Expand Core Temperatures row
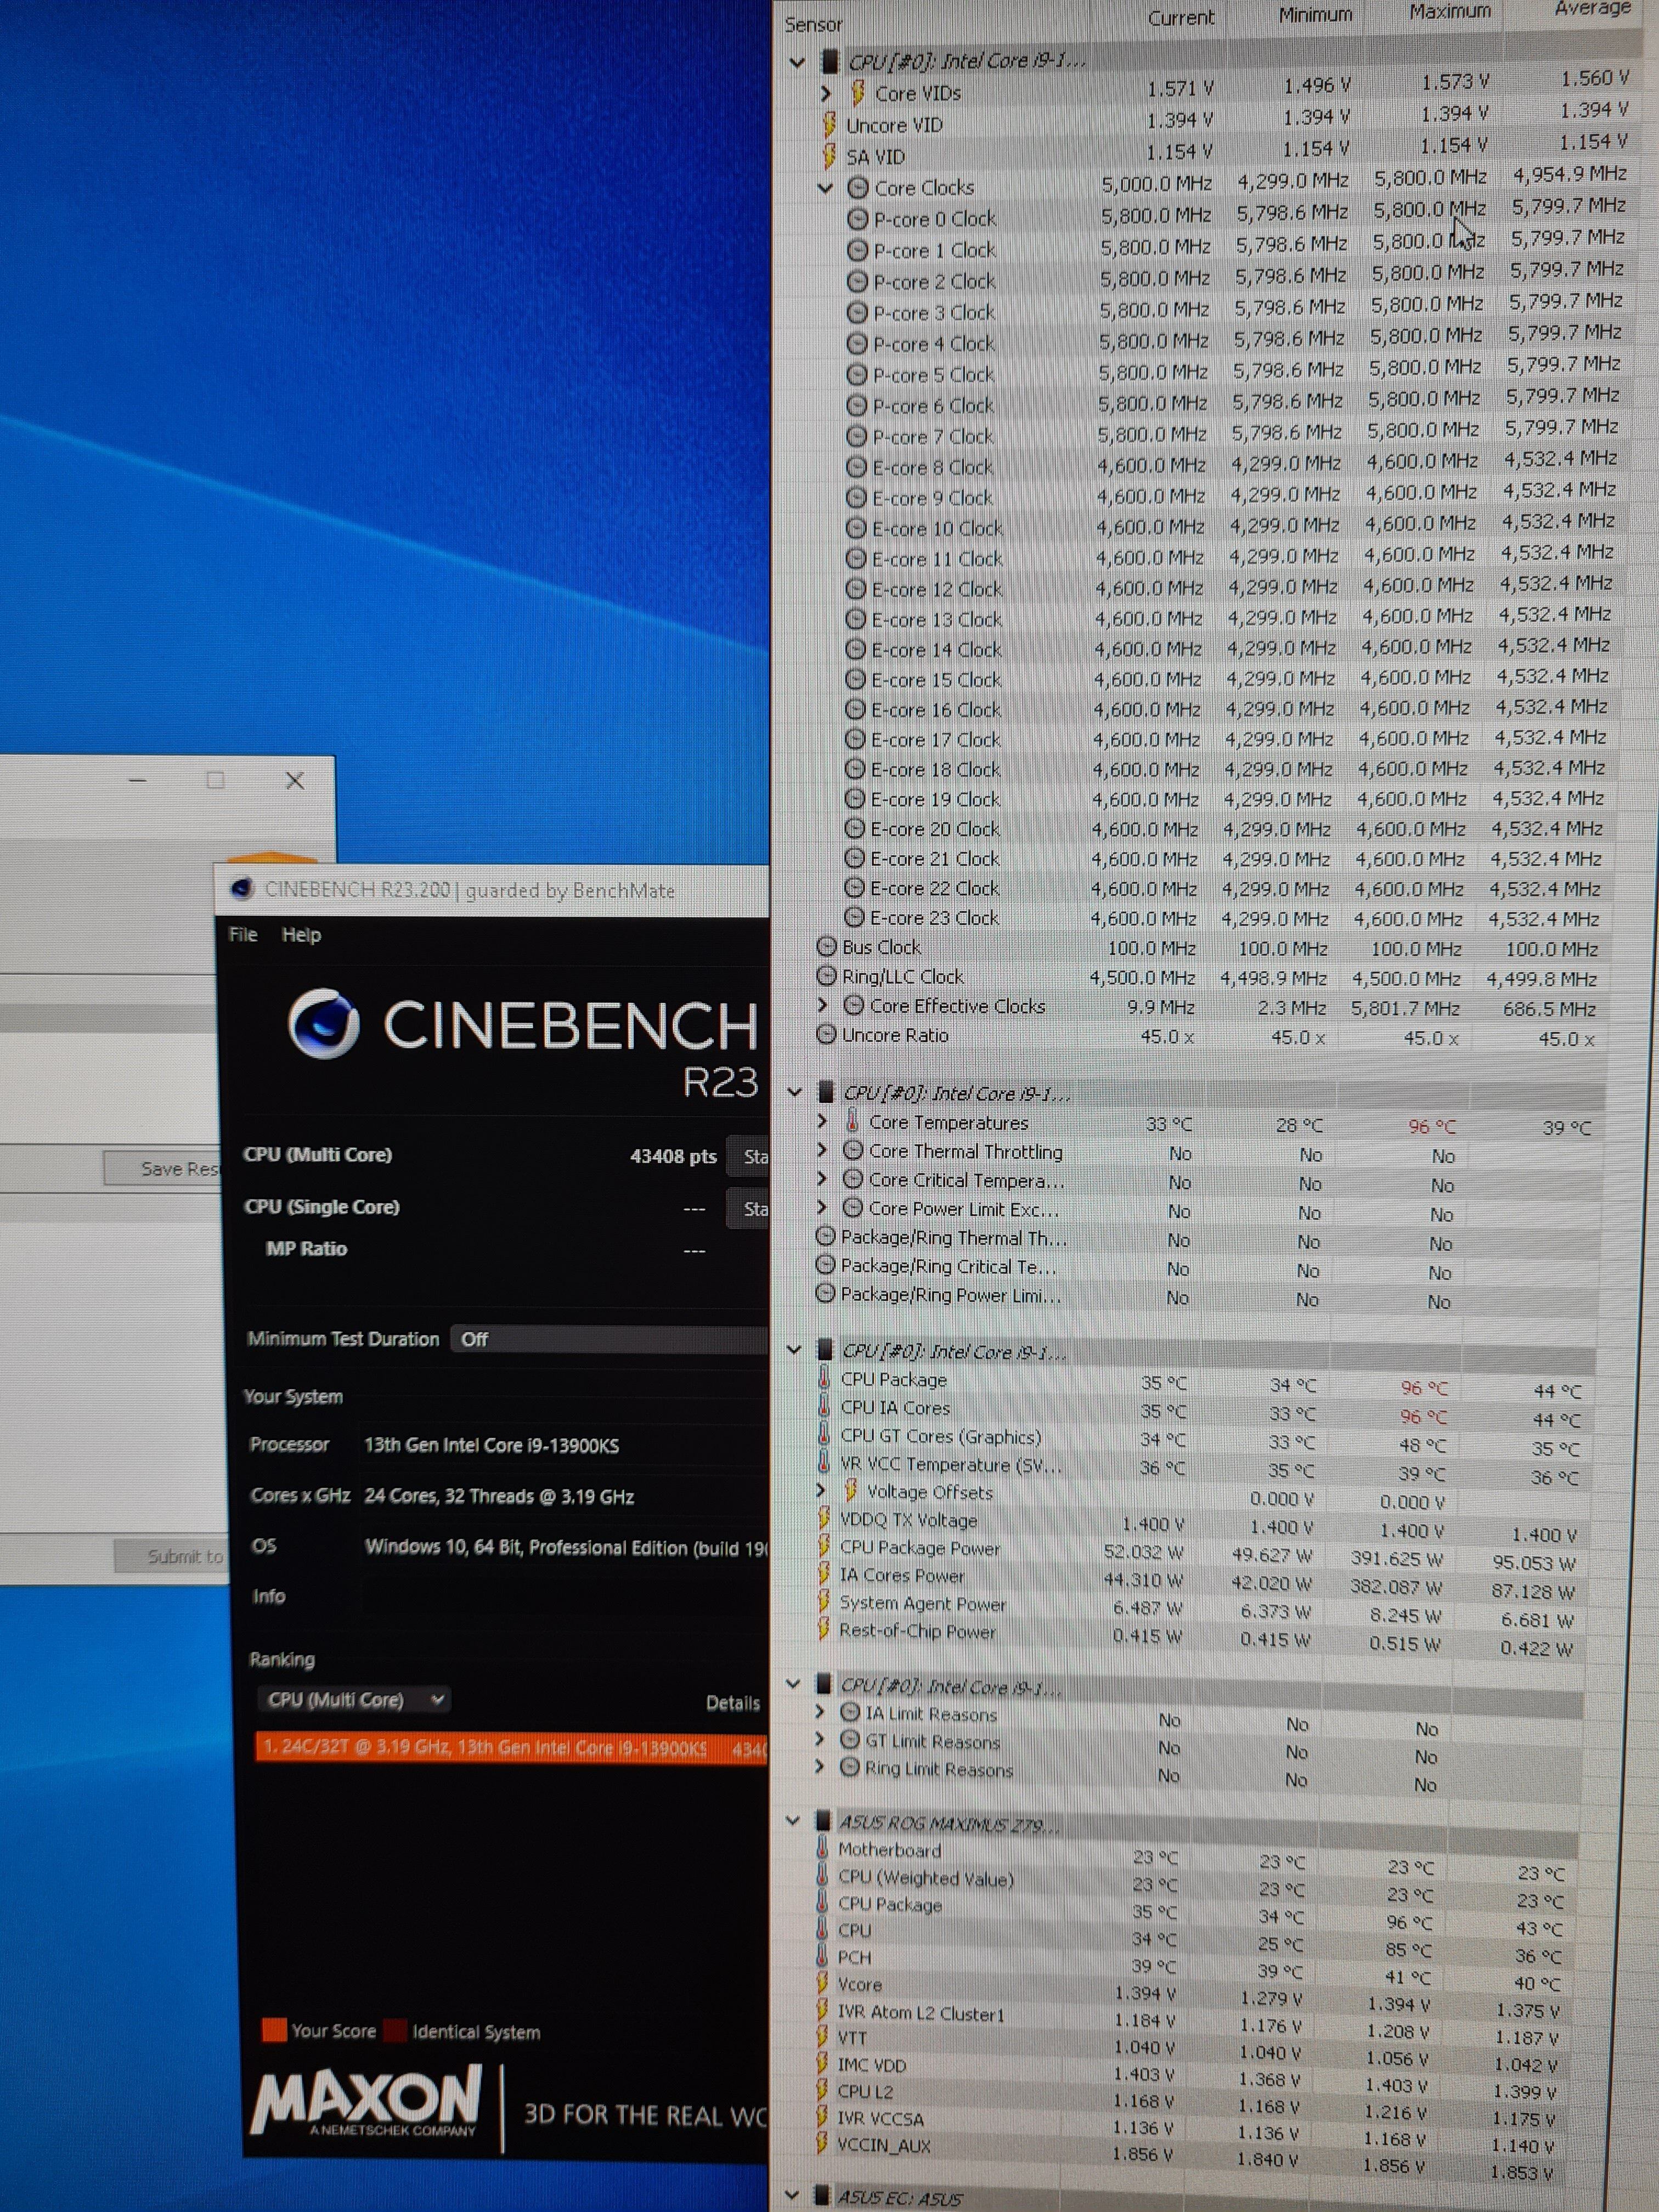 tap(822, 1121)
